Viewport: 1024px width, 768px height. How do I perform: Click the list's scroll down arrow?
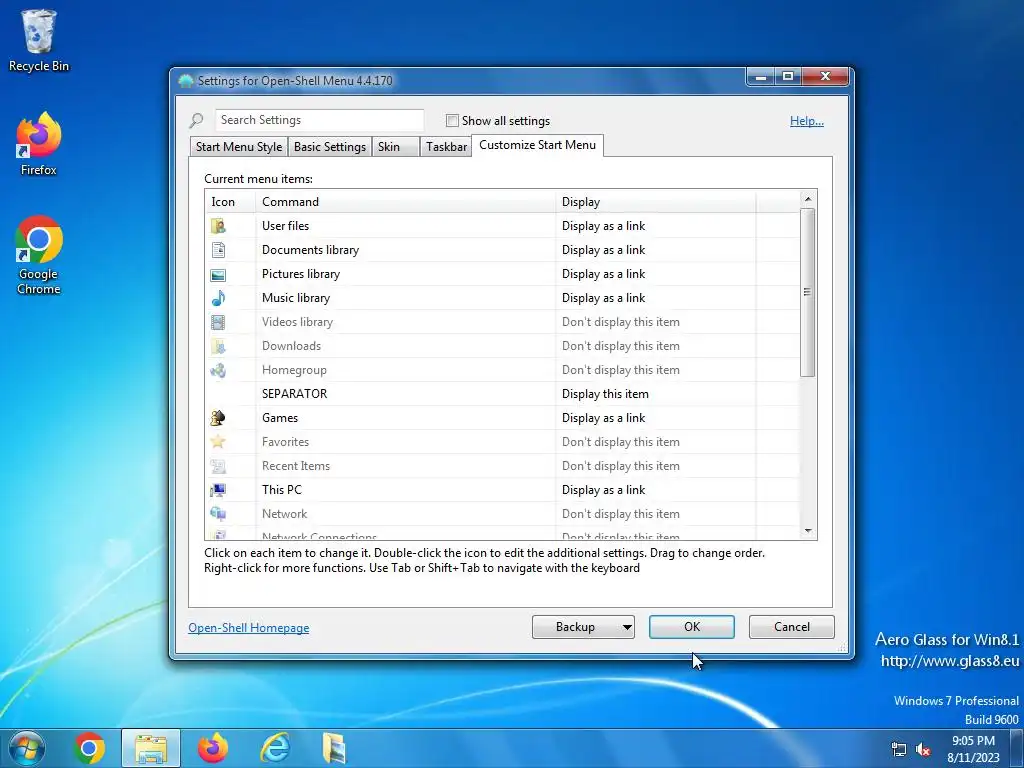(x=808, y=532)
